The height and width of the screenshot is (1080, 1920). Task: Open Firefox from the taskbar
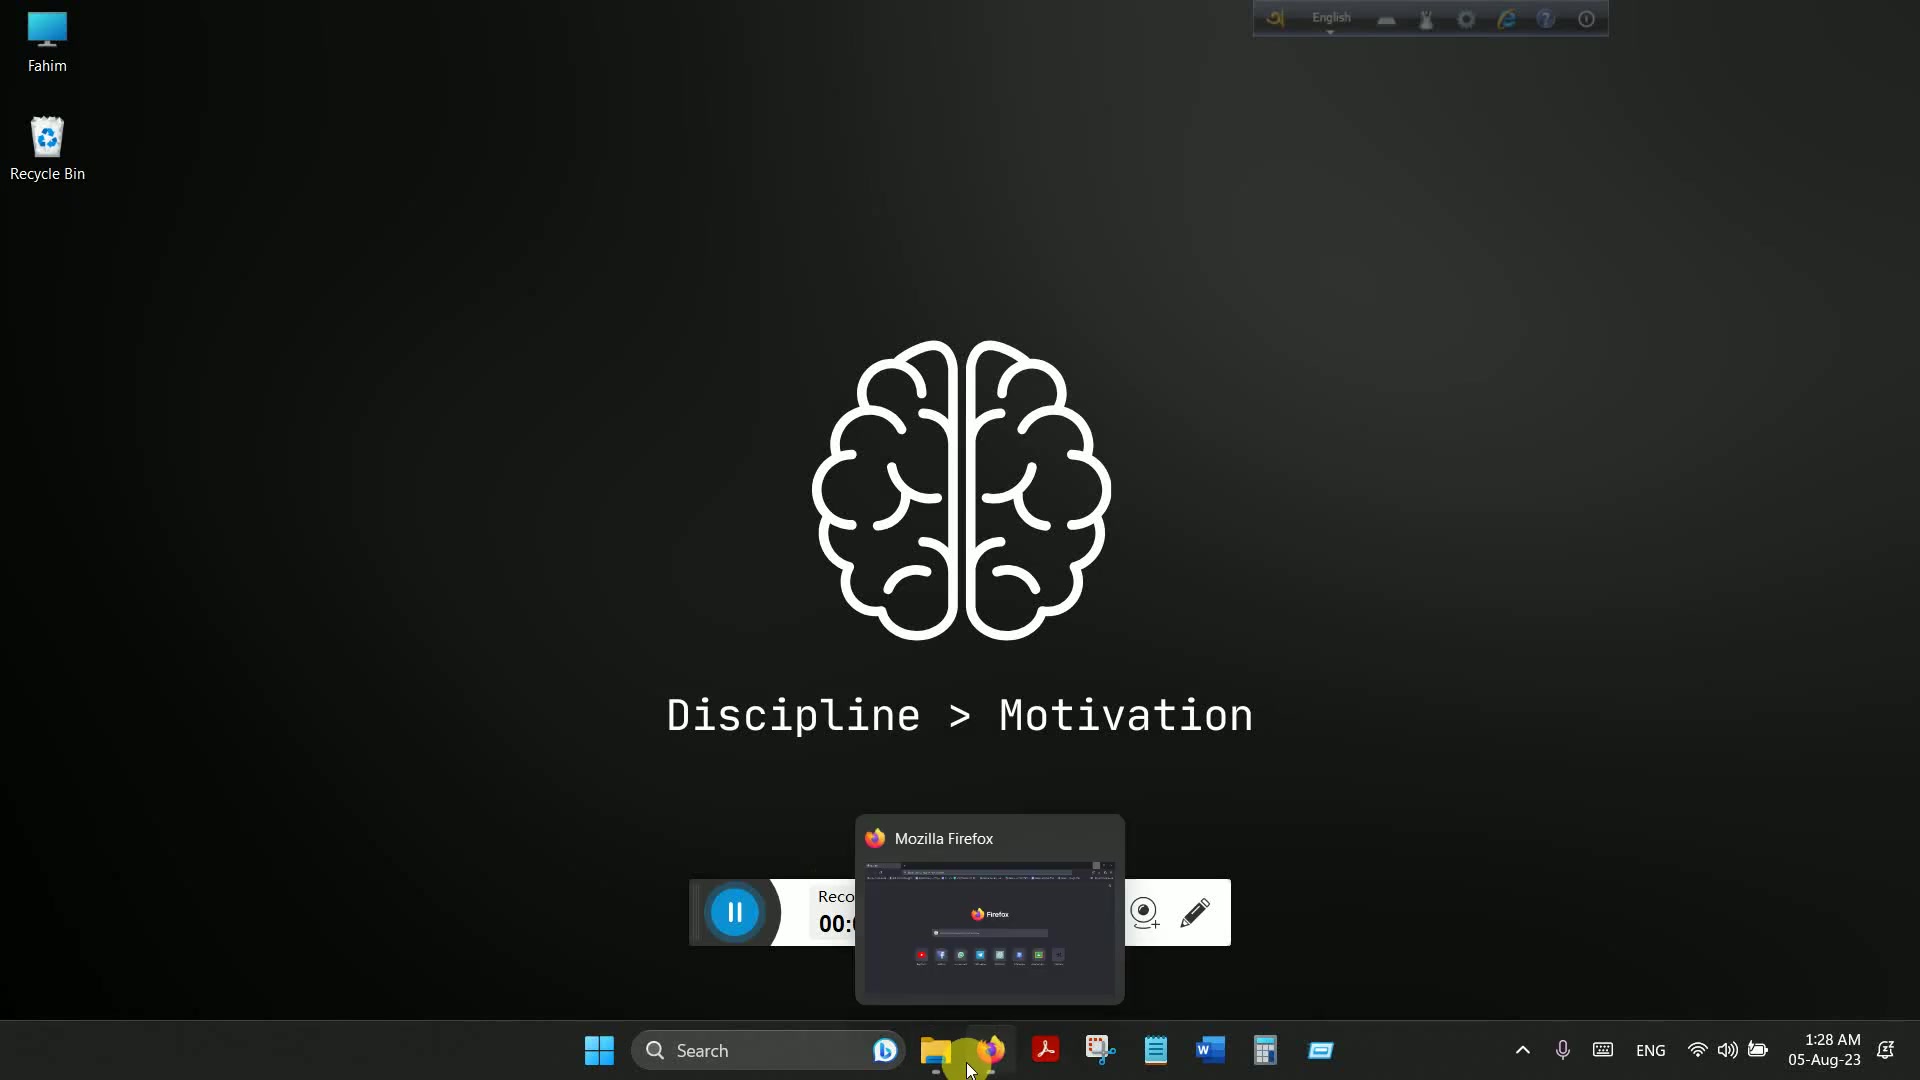pyautogui.click(x=991, y=1050)
